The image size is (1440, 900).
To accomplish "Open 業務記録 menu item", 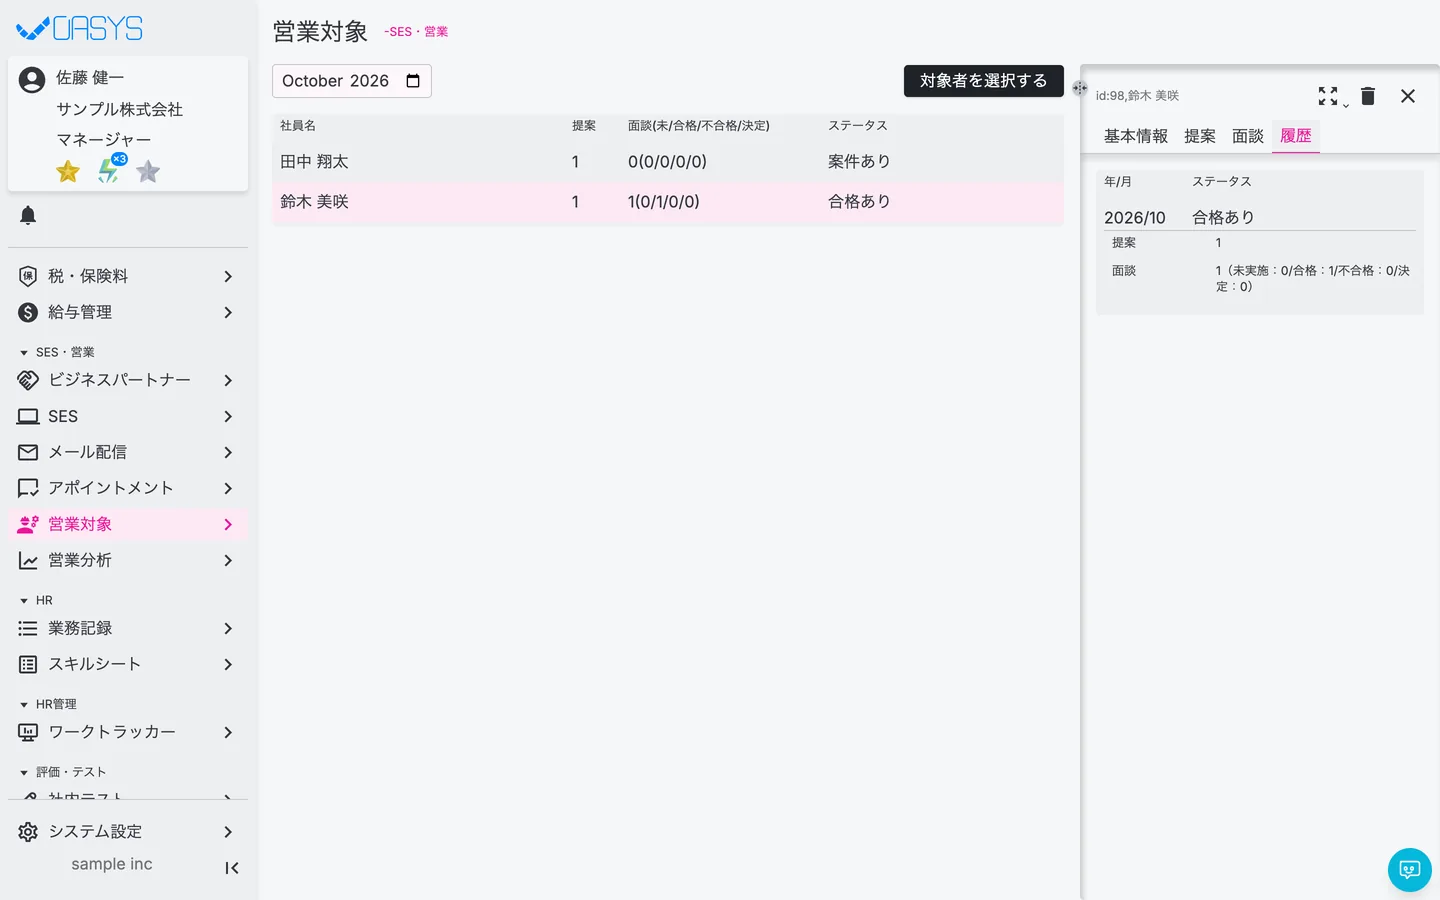I will pos(128,628).
